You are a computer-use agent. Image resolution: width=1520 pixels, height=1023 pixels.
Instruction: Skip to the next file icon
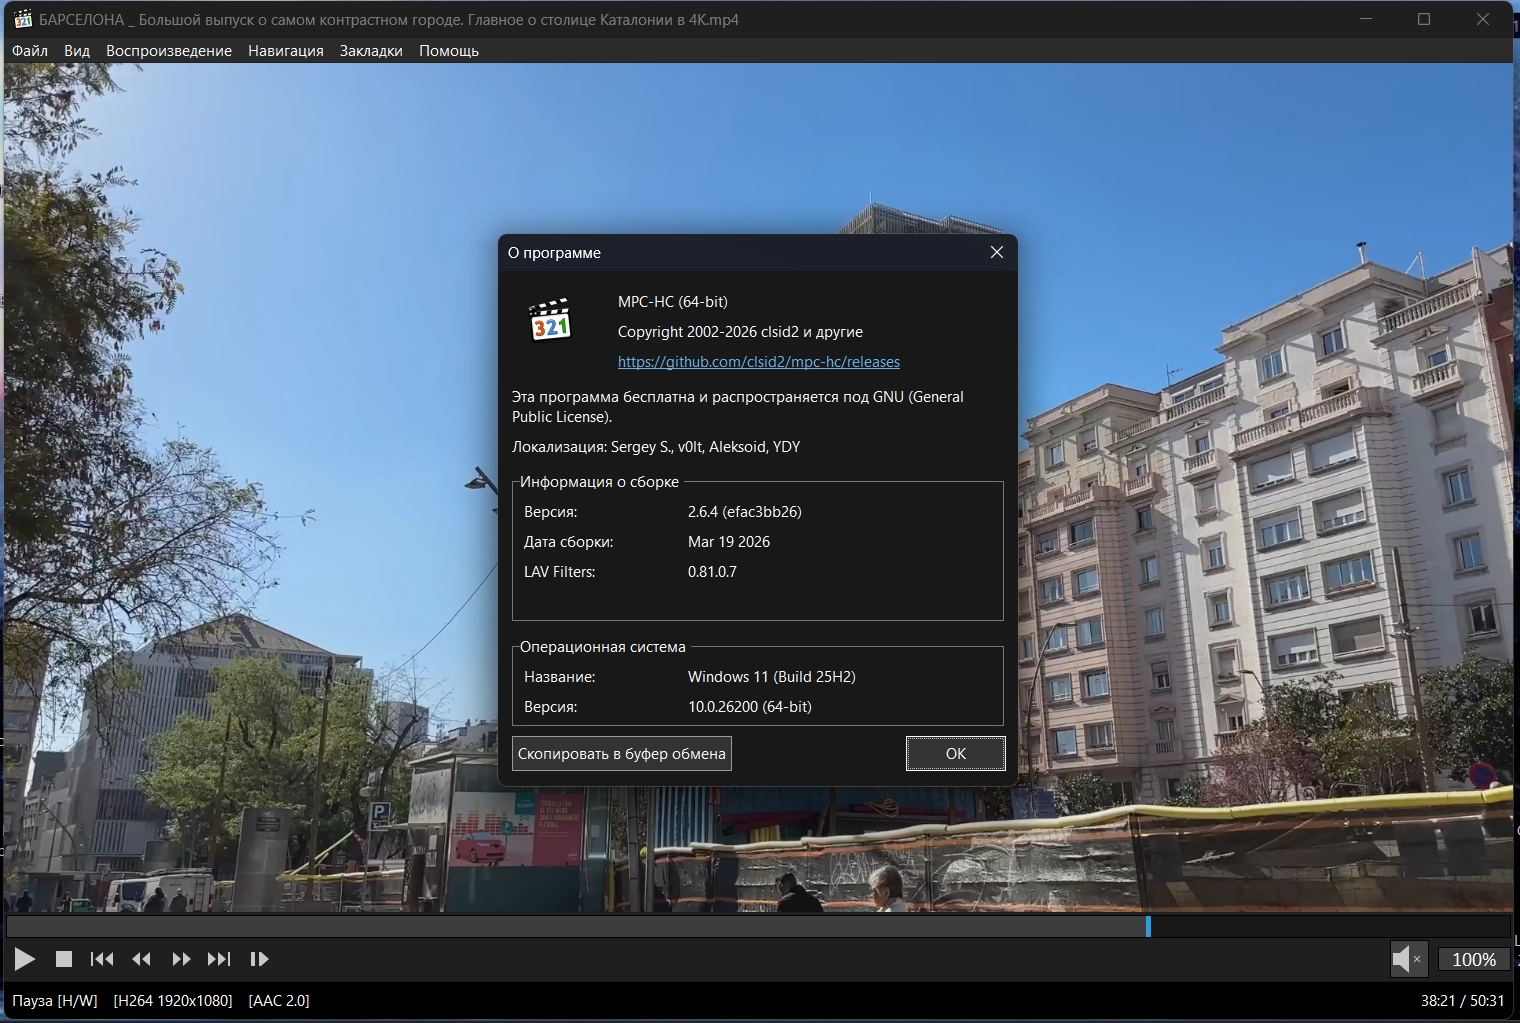click(x=219, y=959)
